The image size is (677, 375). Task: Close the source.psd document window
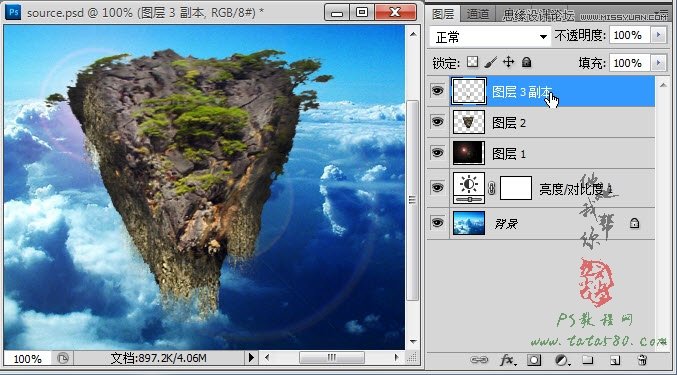click(x=395, y=13)
